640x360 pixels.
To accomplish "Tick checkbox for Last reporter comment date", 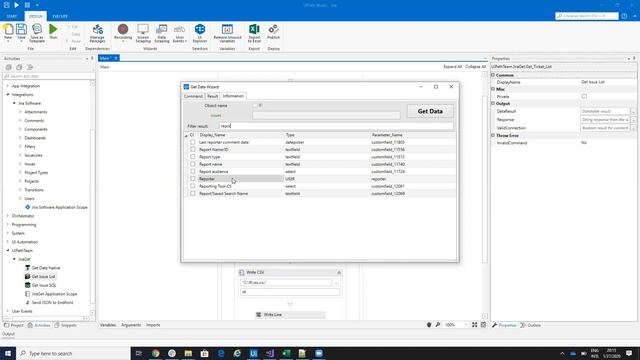I will click(x=193, y=142).
